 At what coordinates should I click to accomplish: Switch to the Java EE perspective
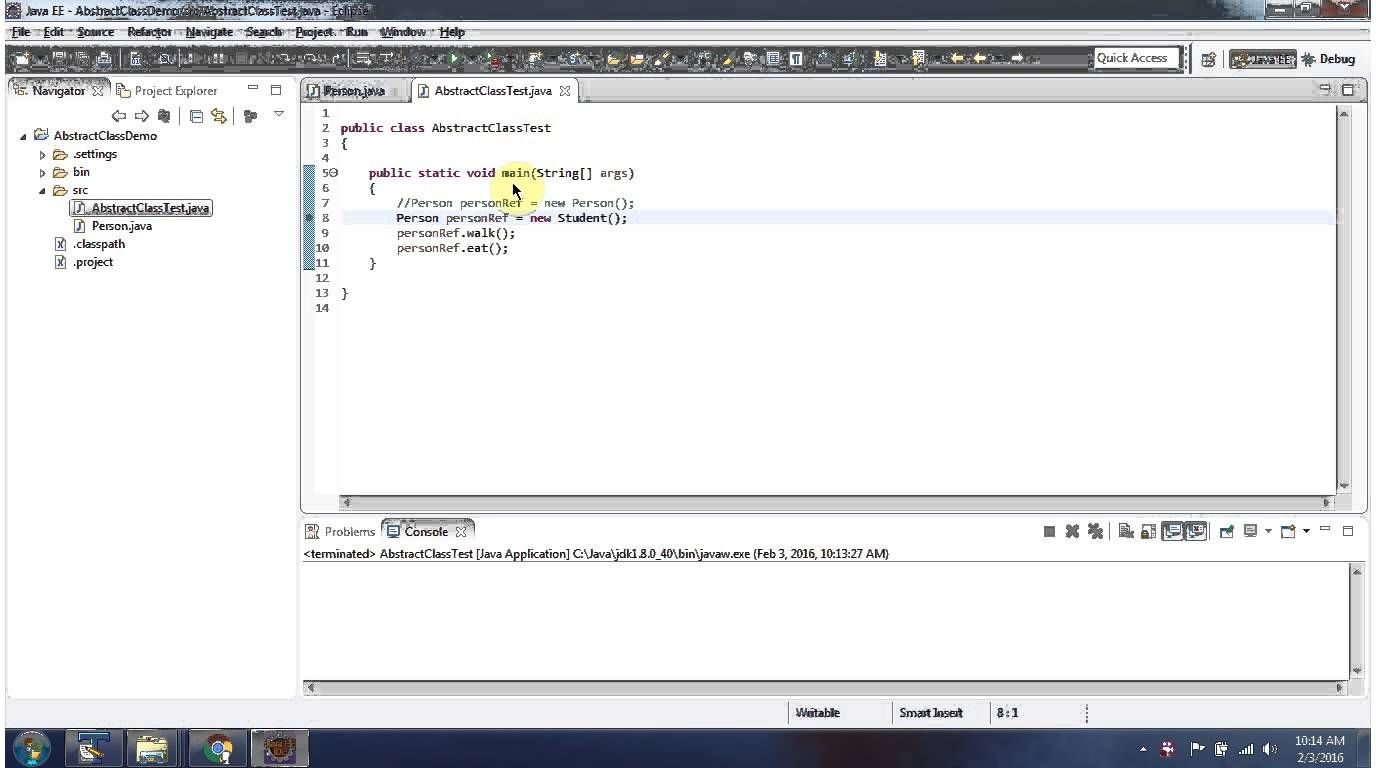click(x=1263, y=59)
